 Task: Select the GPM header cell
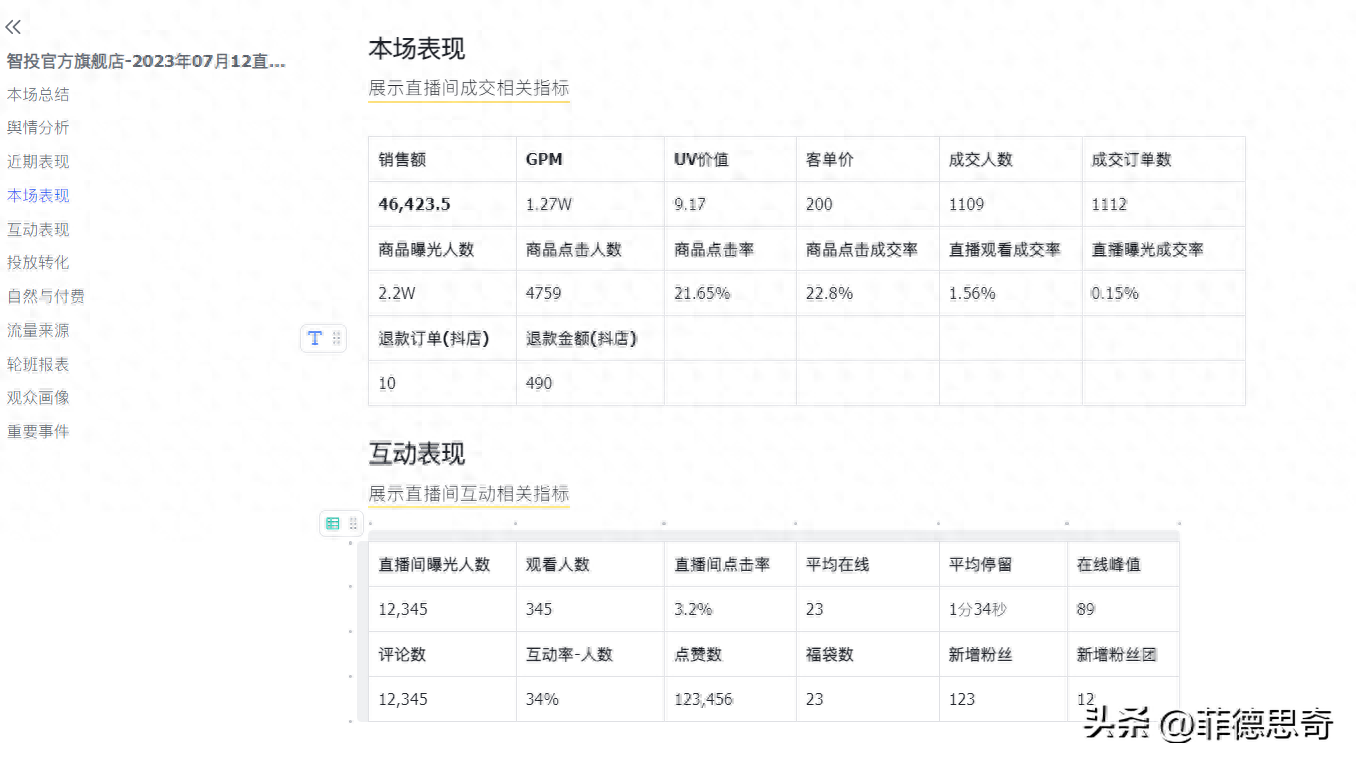point(590,159)
